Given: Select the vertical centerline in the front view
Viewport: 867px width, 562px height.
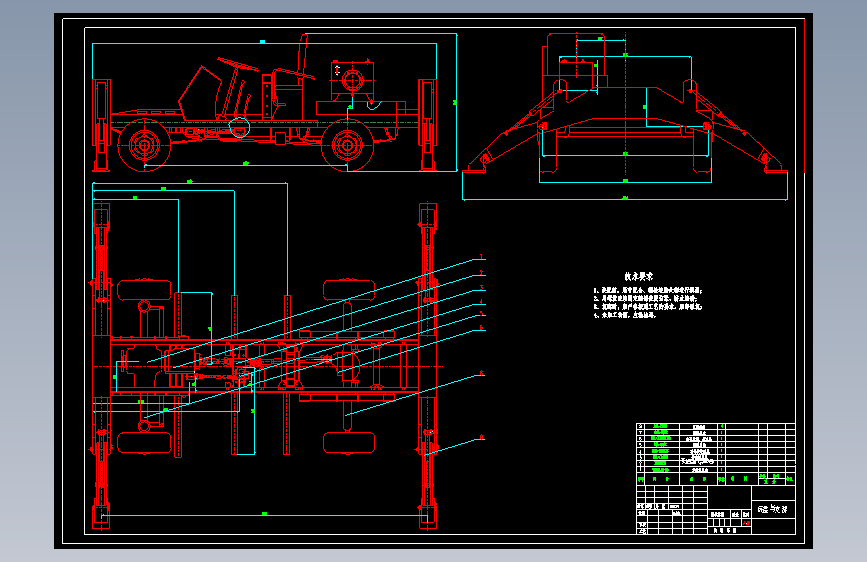Looking at the screenshot, I should coord(625,105).
